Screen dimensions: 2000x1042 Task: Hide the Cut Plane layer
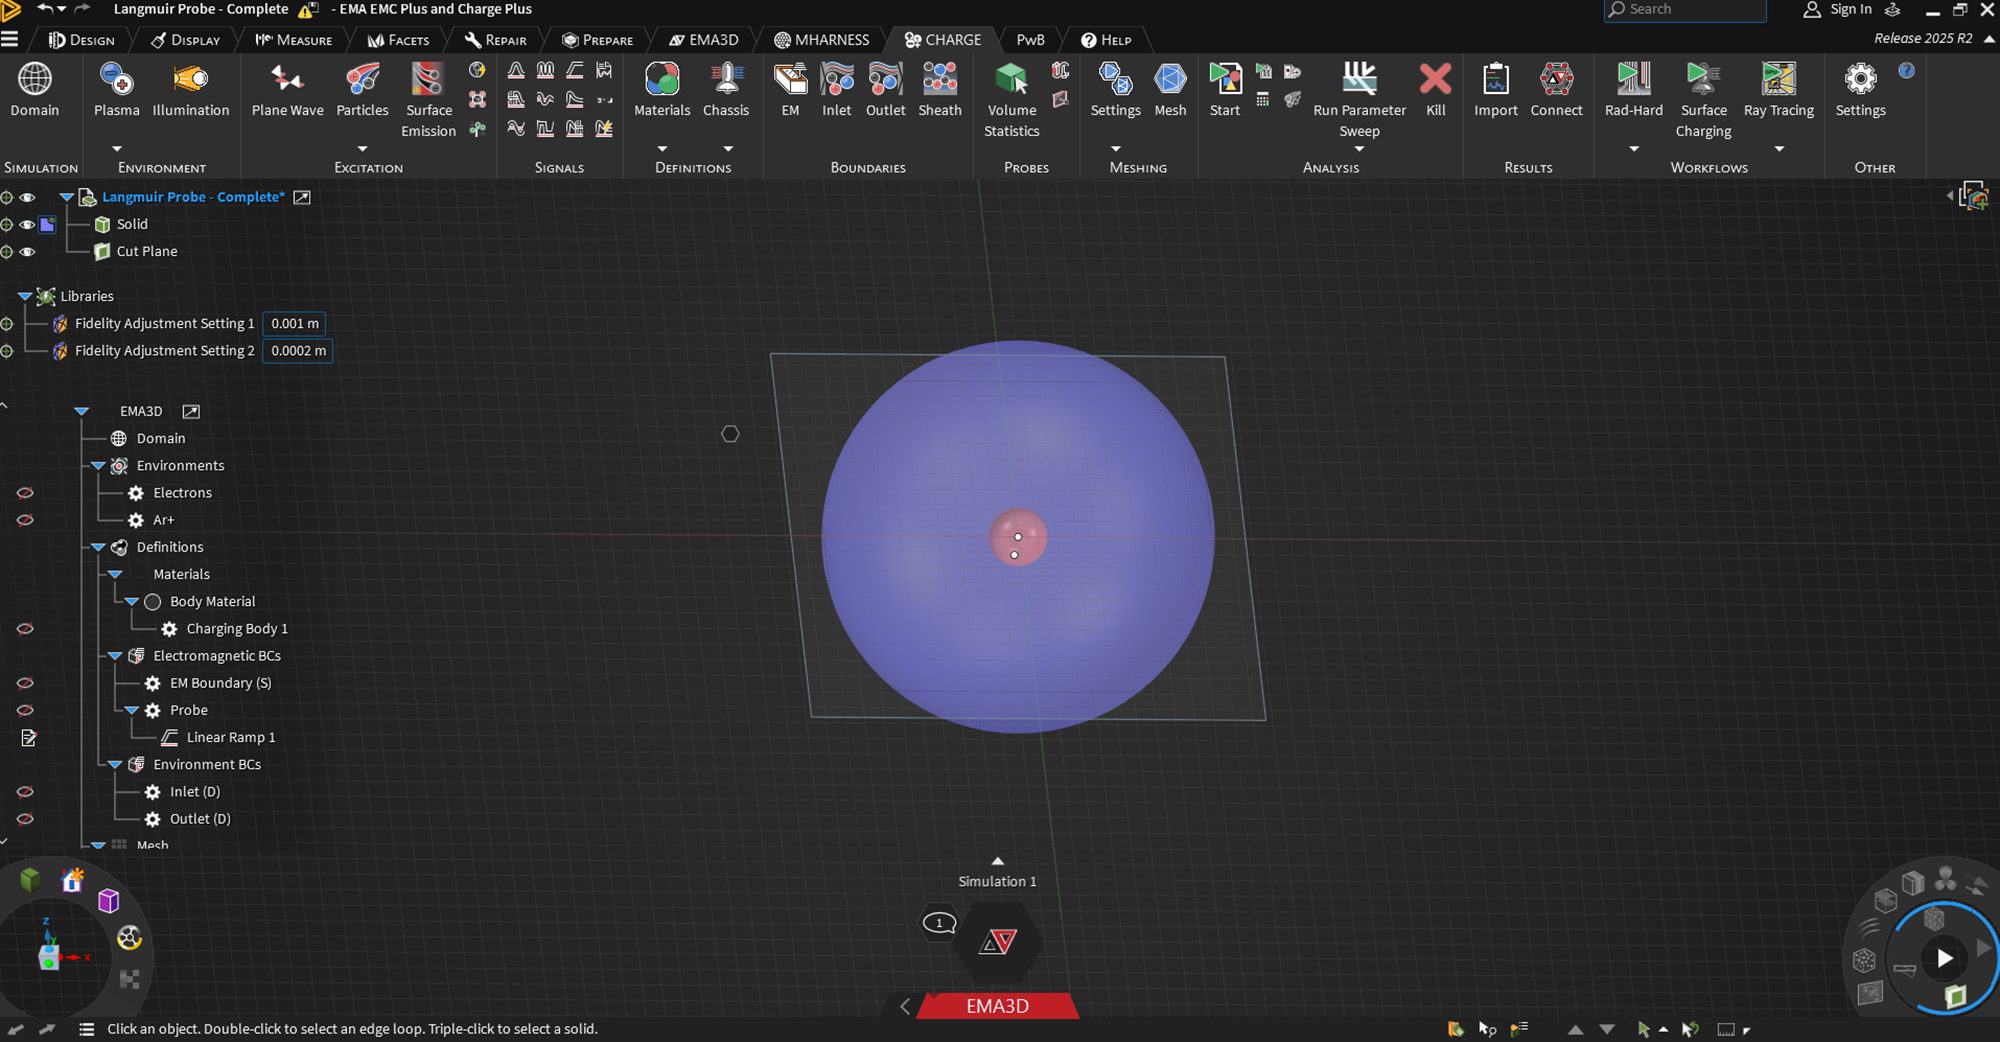click(27, 252)
